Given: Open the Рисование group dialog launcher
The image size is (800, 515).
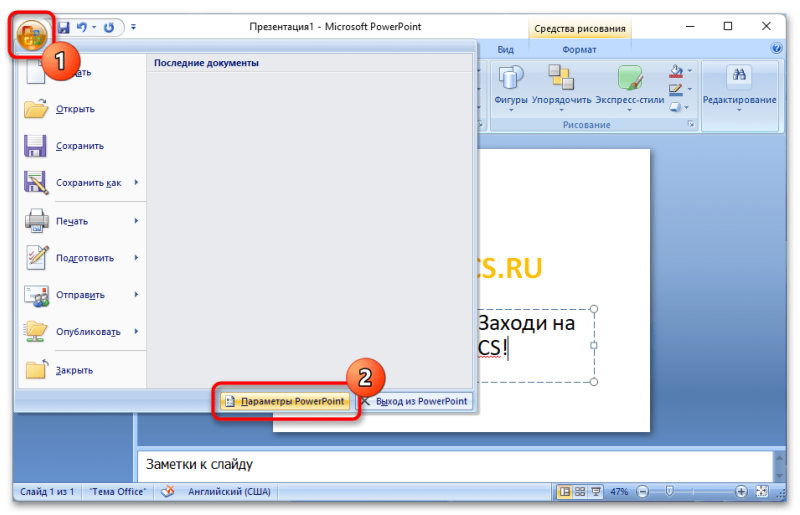Looking at the screenshot, I should [691, 125].
